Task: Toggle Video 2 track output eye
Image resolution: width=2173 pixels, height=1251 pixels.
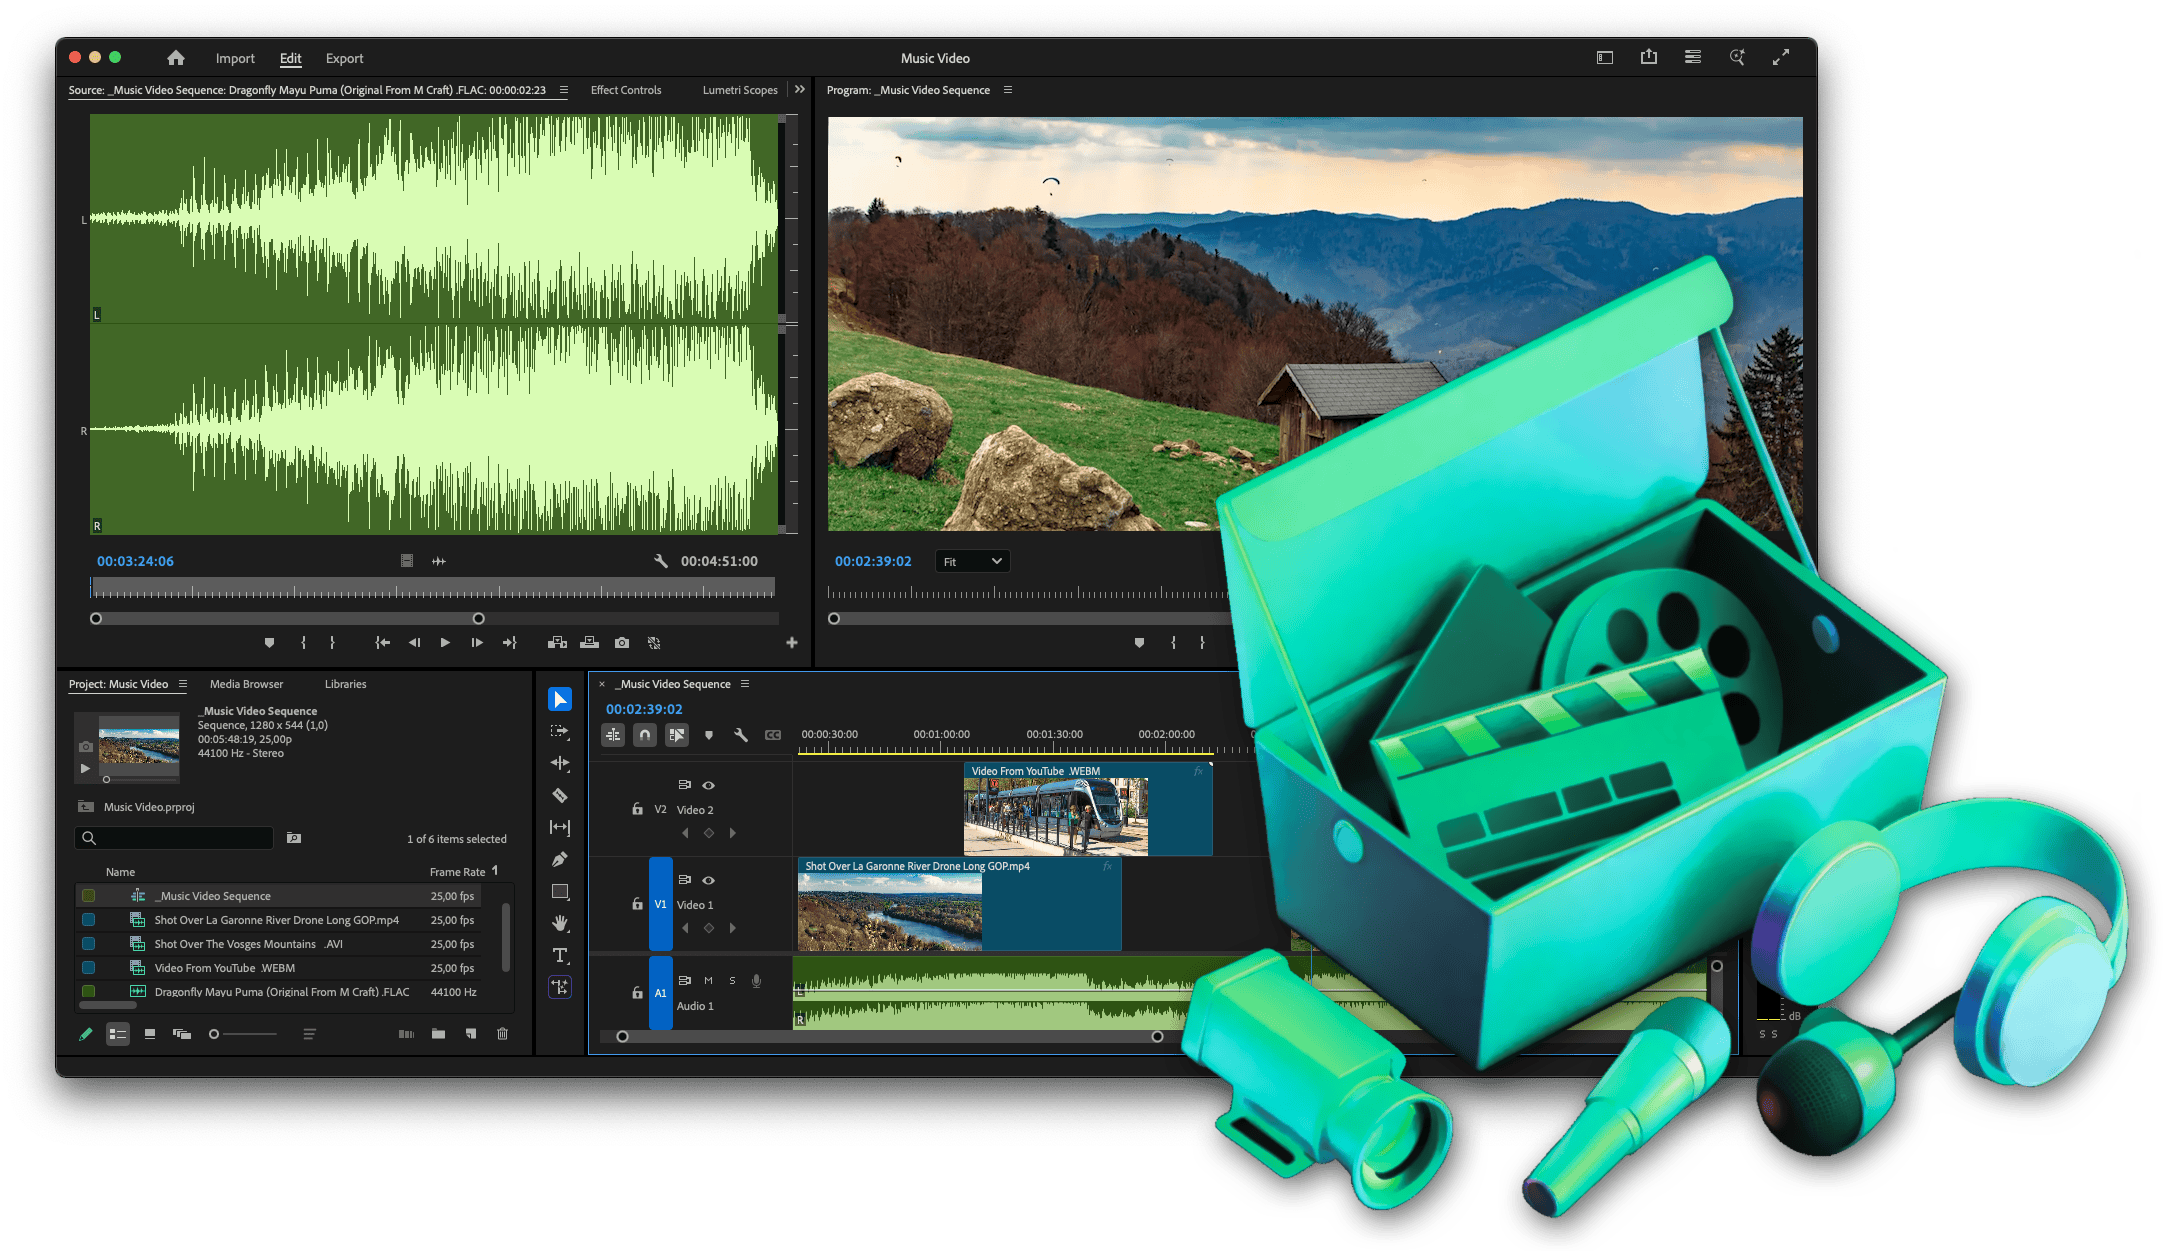Action: coord(708,785)
